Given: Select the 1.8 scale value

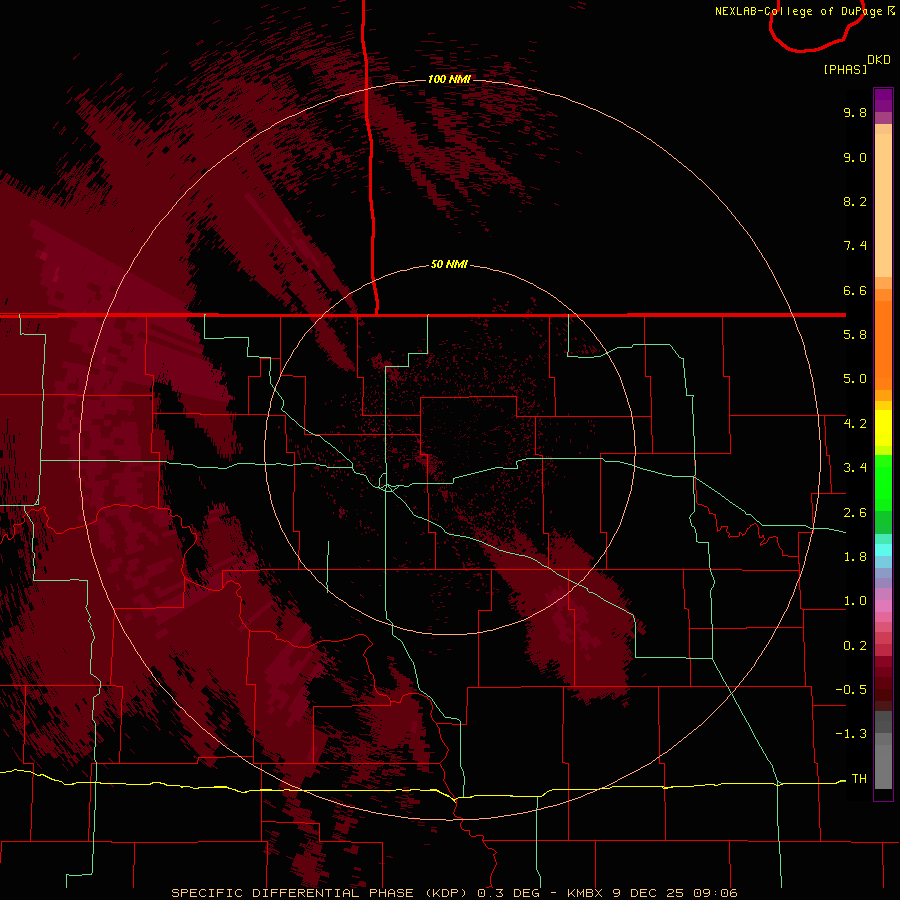Looking at the screenshot, I should click(855, 557).
